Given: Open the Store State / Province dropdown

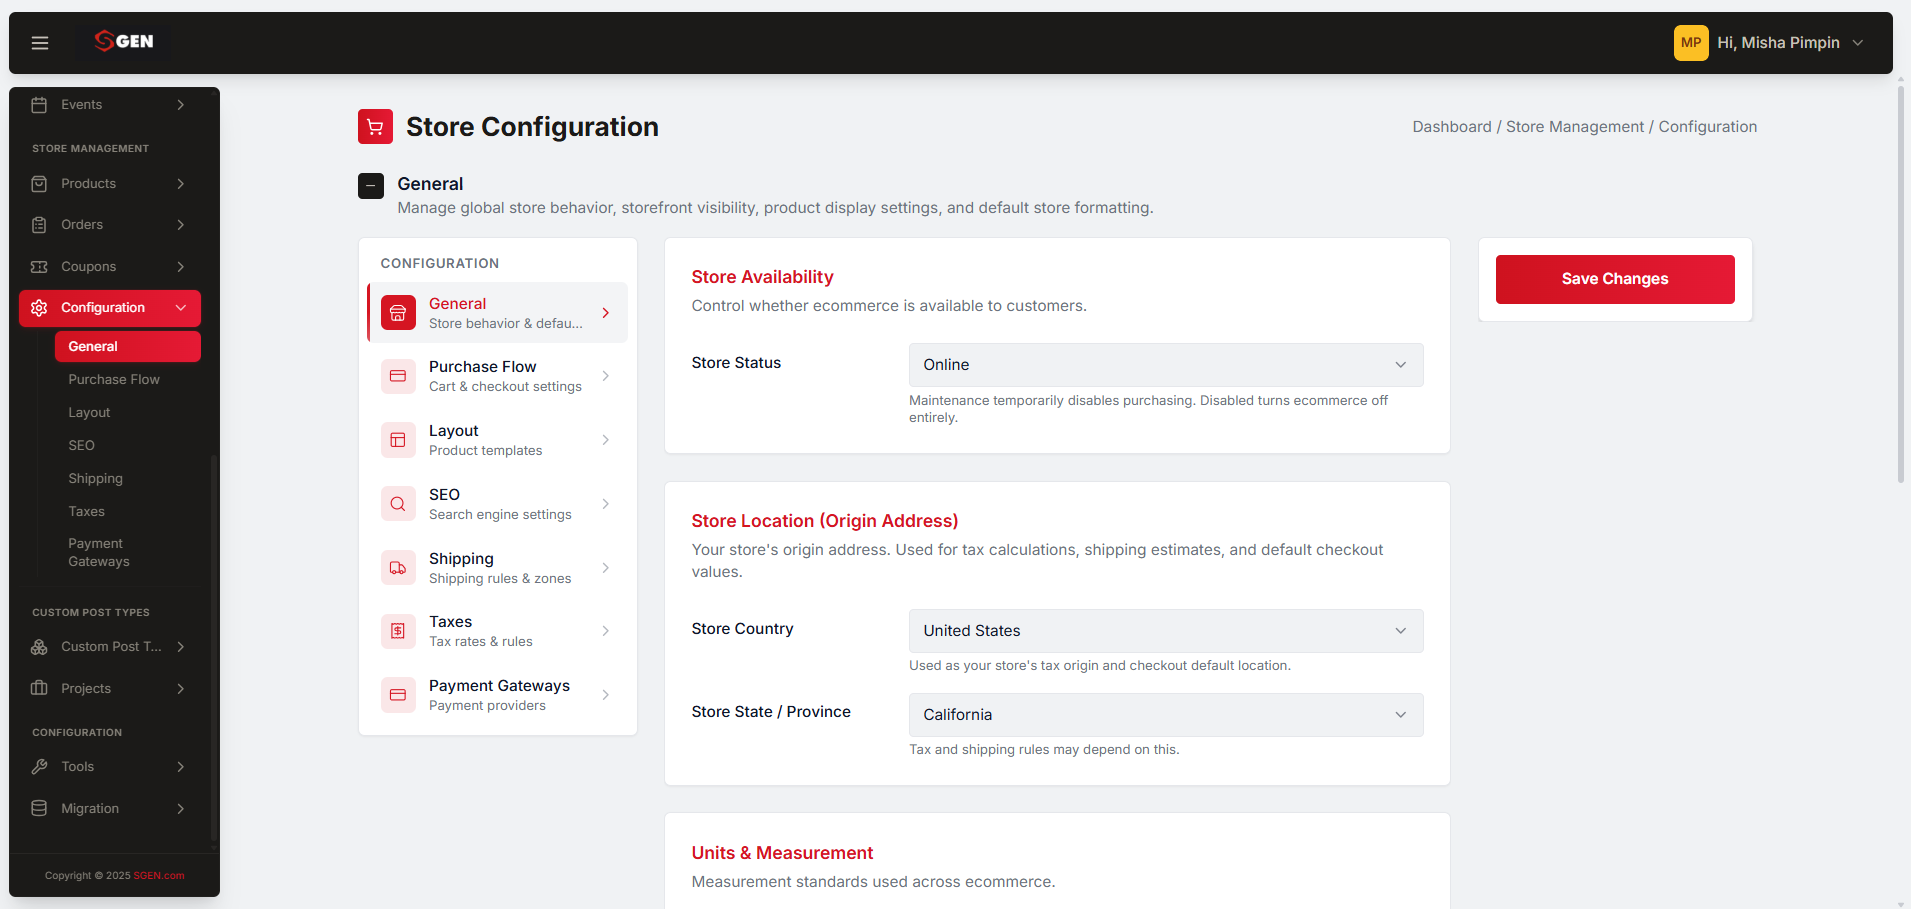Looking at the screenshot, I should 1166,715.
